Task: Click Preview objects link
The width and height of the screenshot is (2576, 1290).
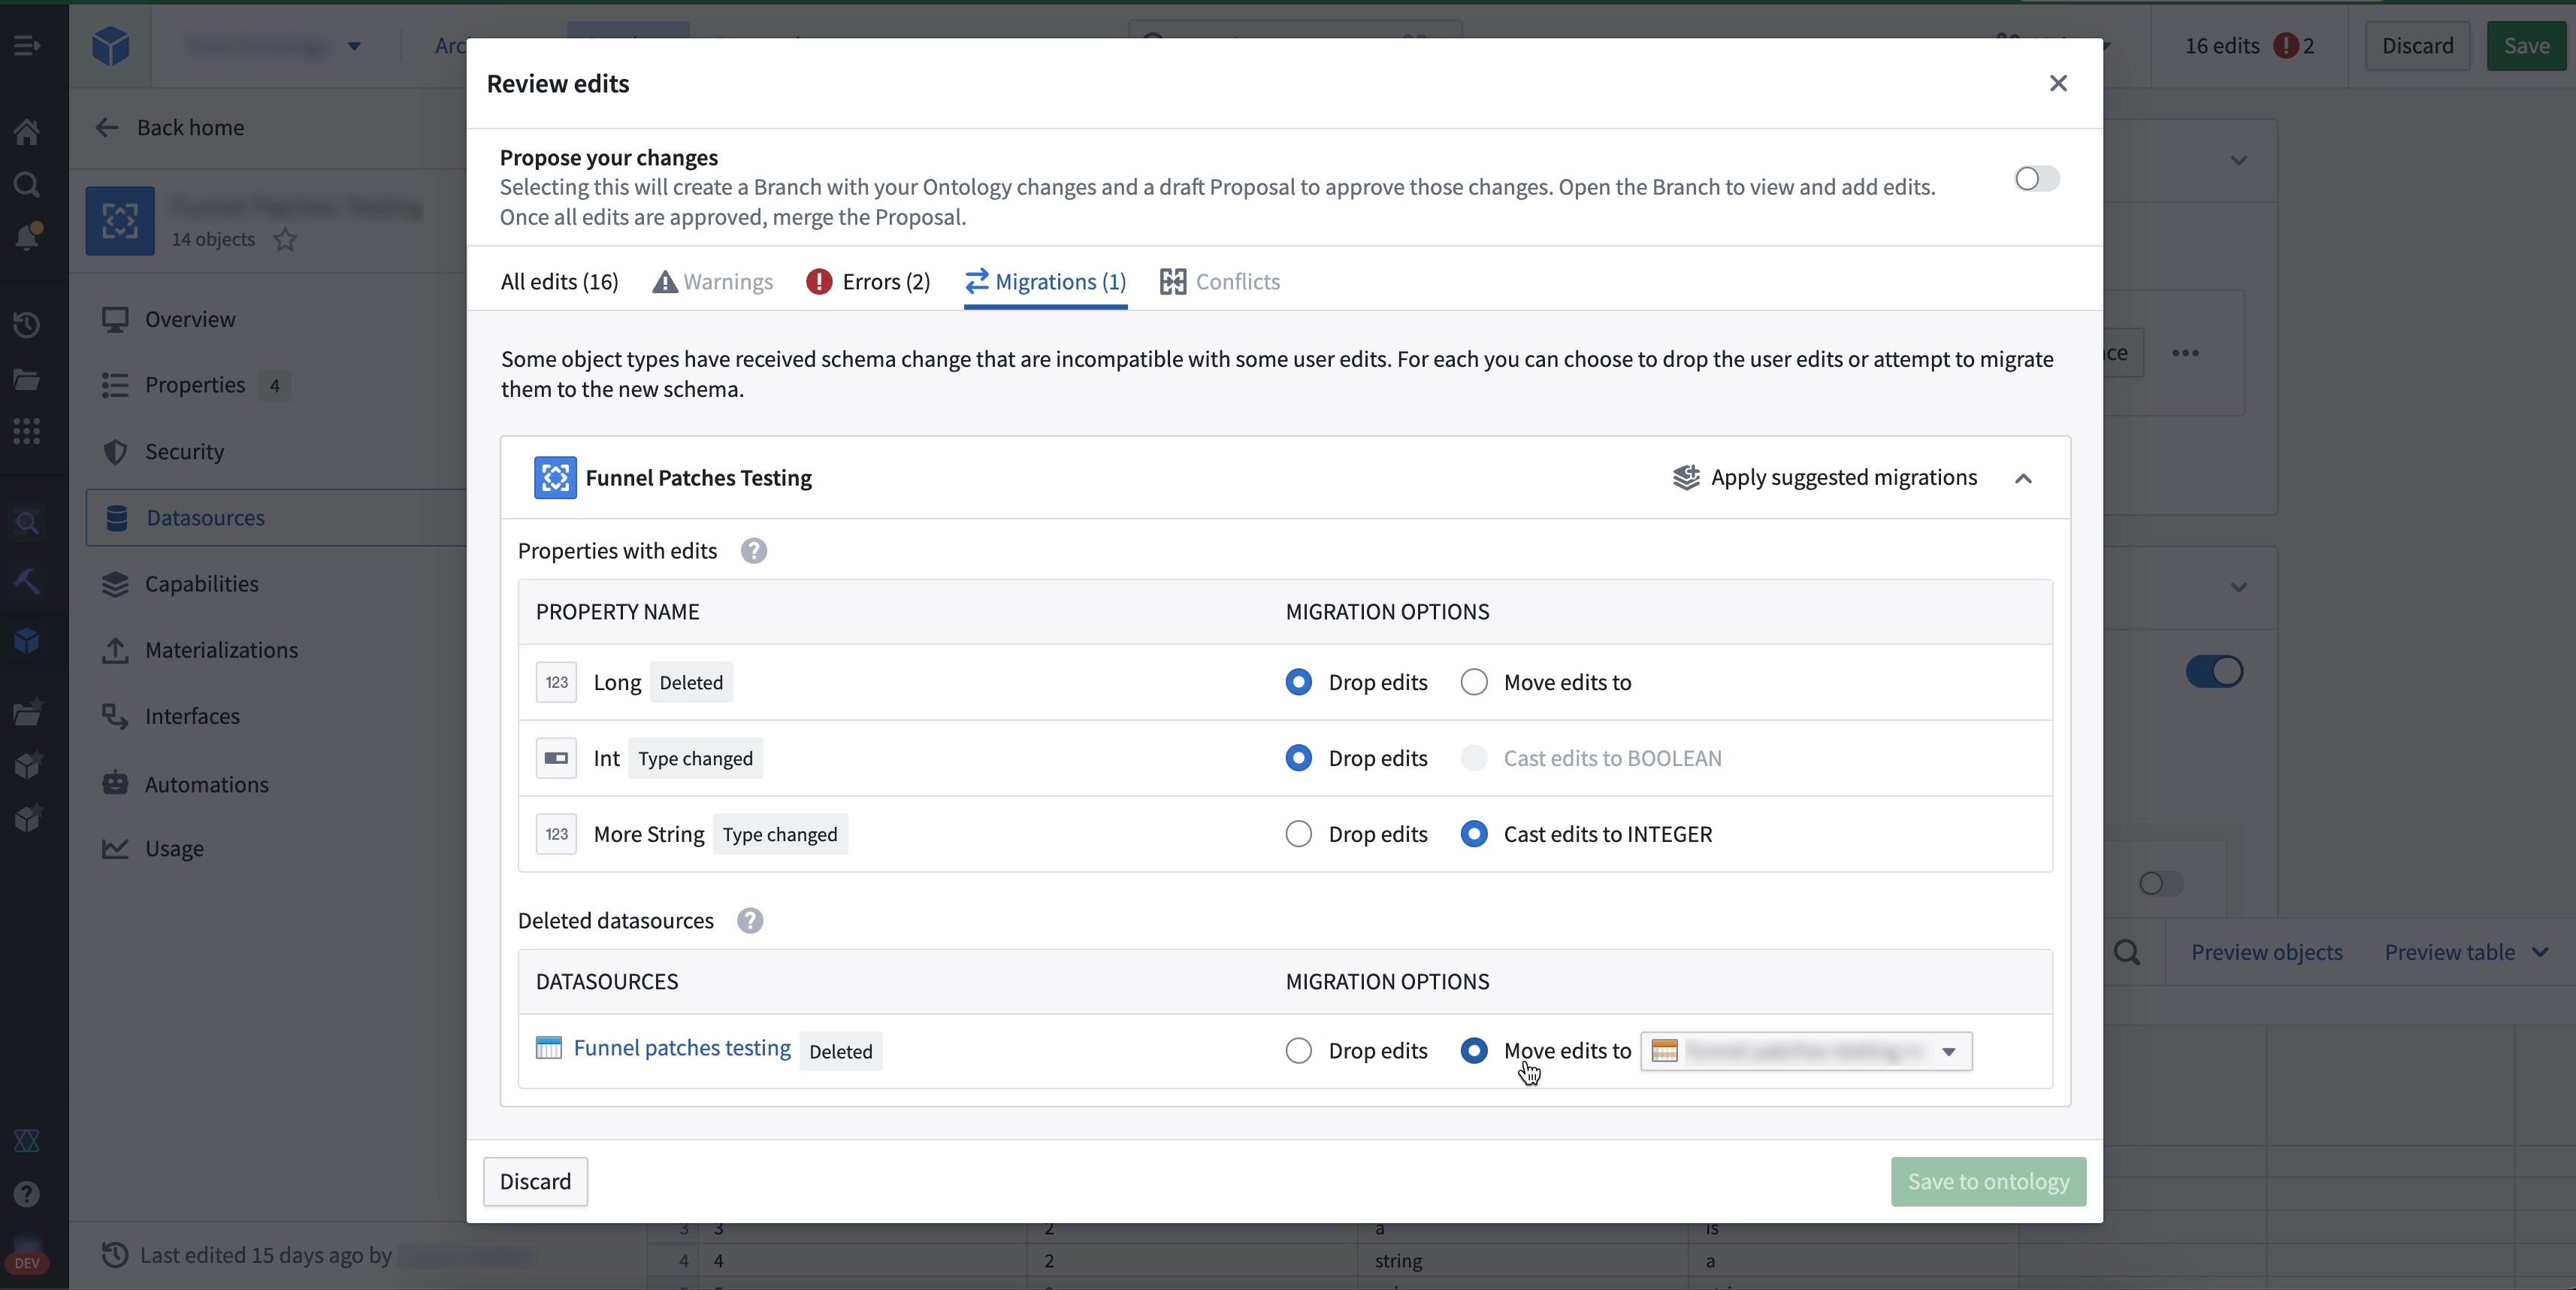Action: point(2267,952)
